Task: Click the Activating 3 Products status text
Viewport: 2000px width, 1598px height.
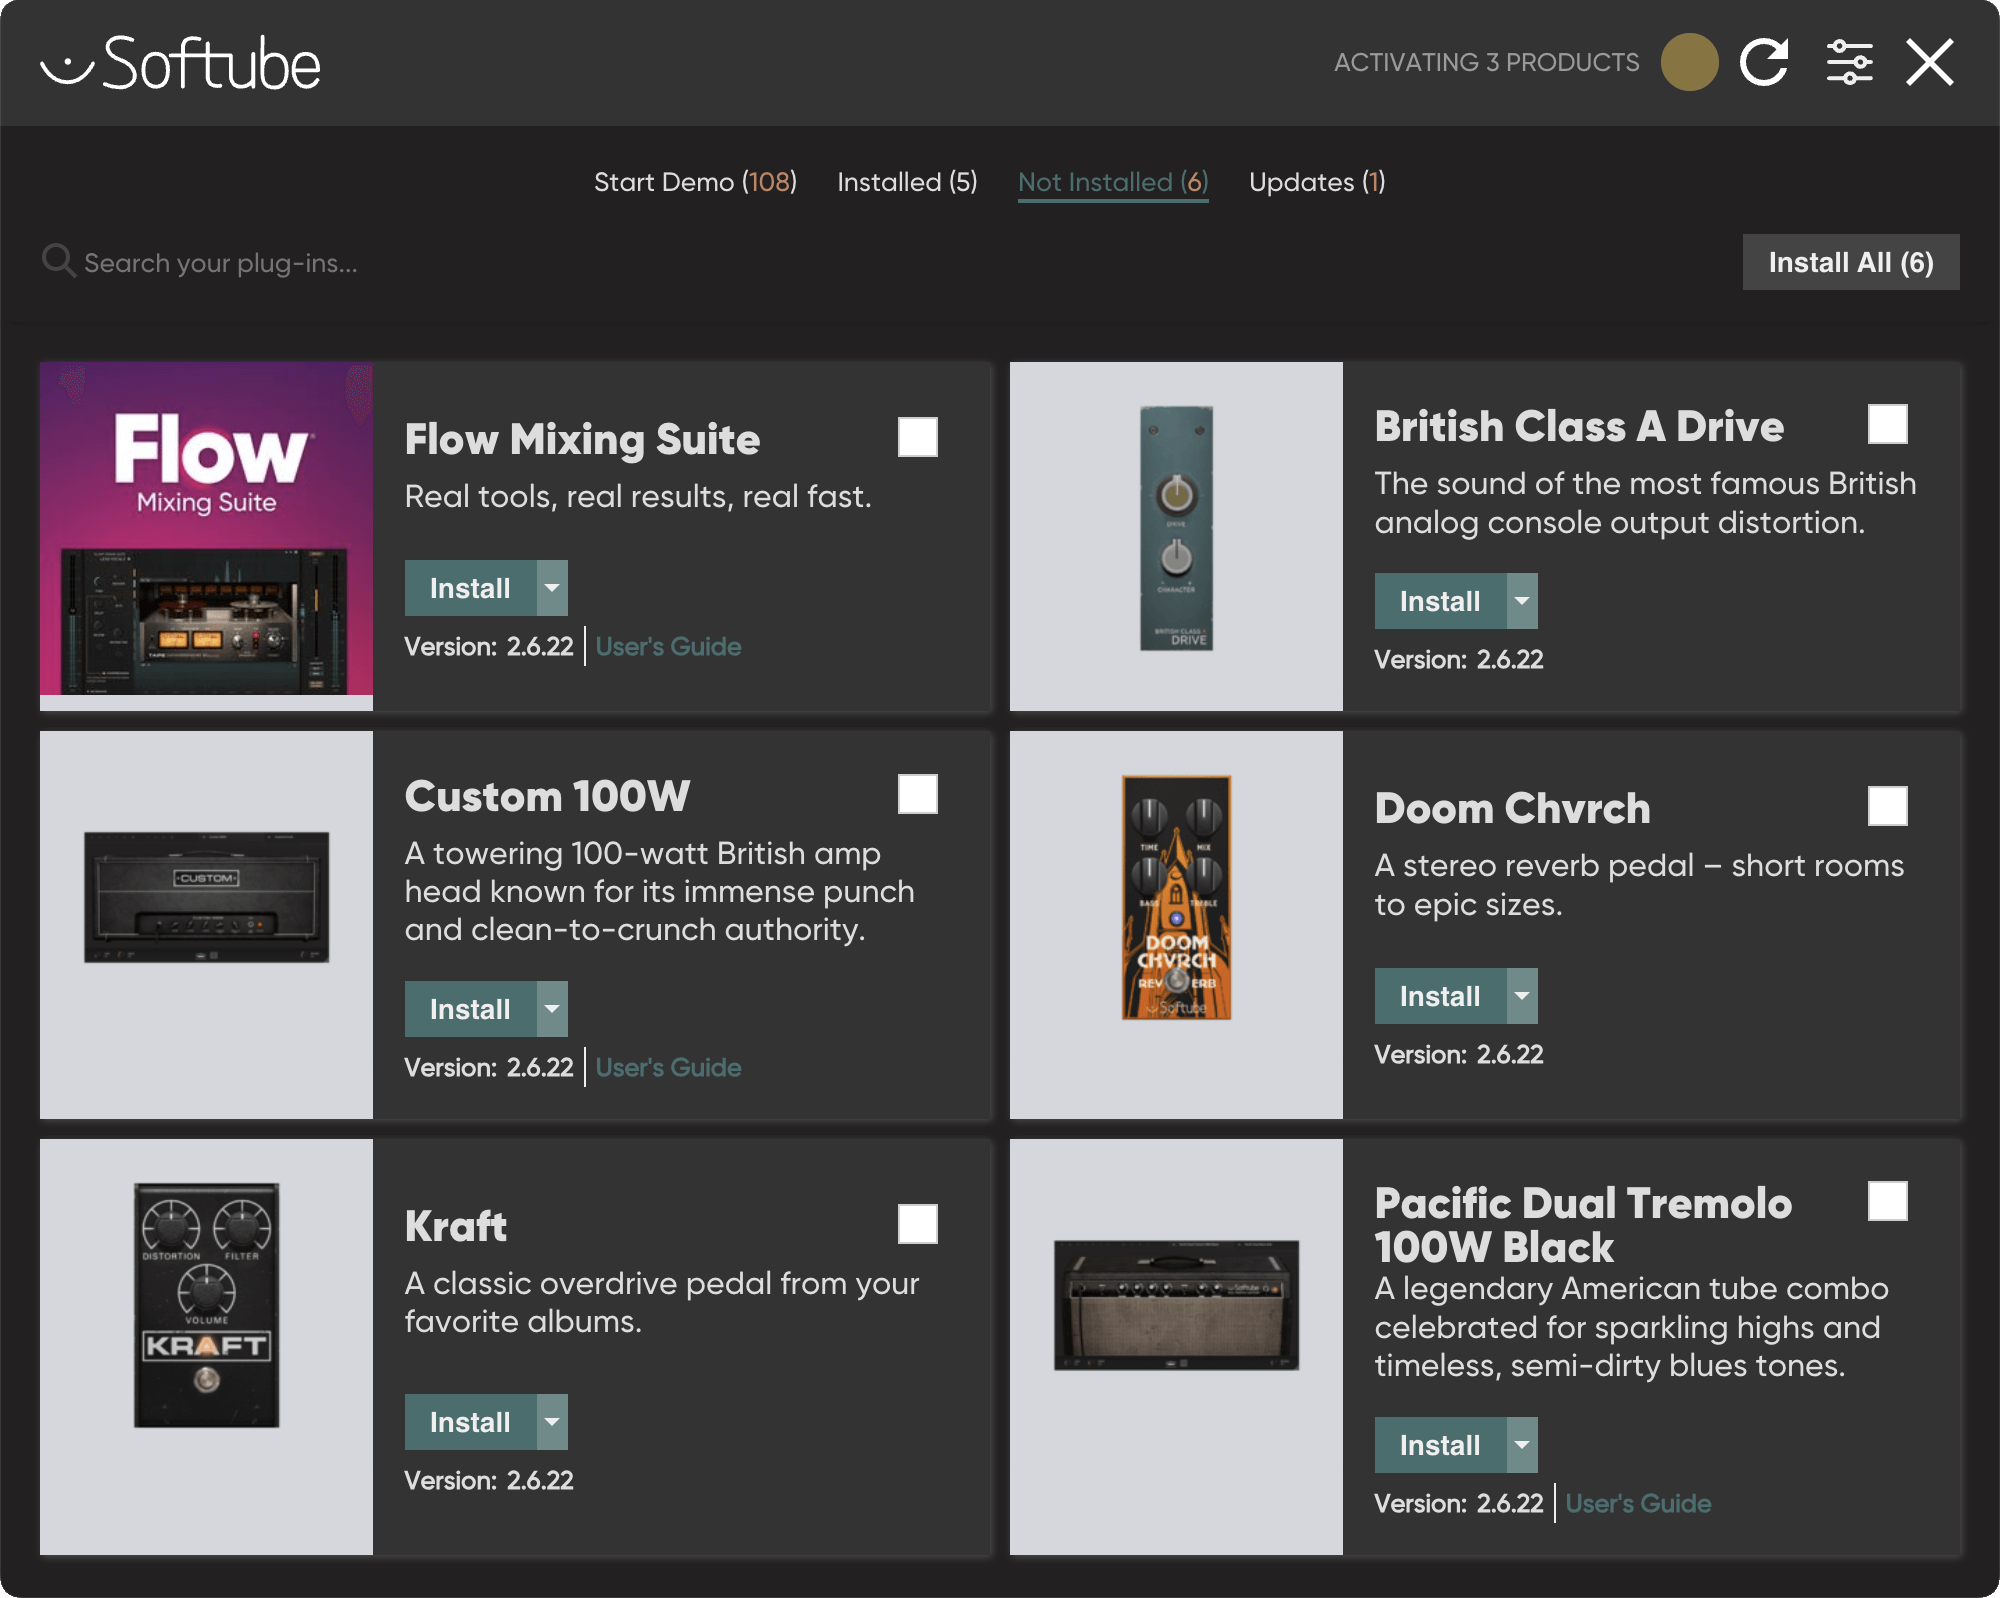Action: (x=1486, y=62)
